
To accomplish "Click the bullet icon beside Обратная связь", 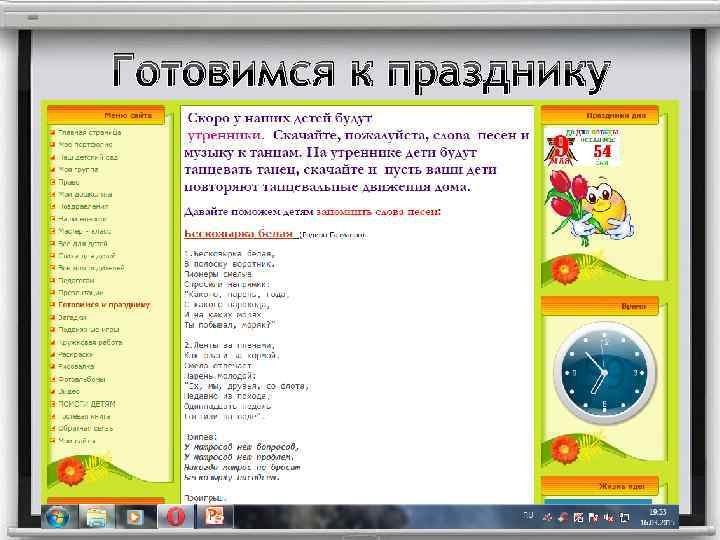I will click(x=52, y=429).
